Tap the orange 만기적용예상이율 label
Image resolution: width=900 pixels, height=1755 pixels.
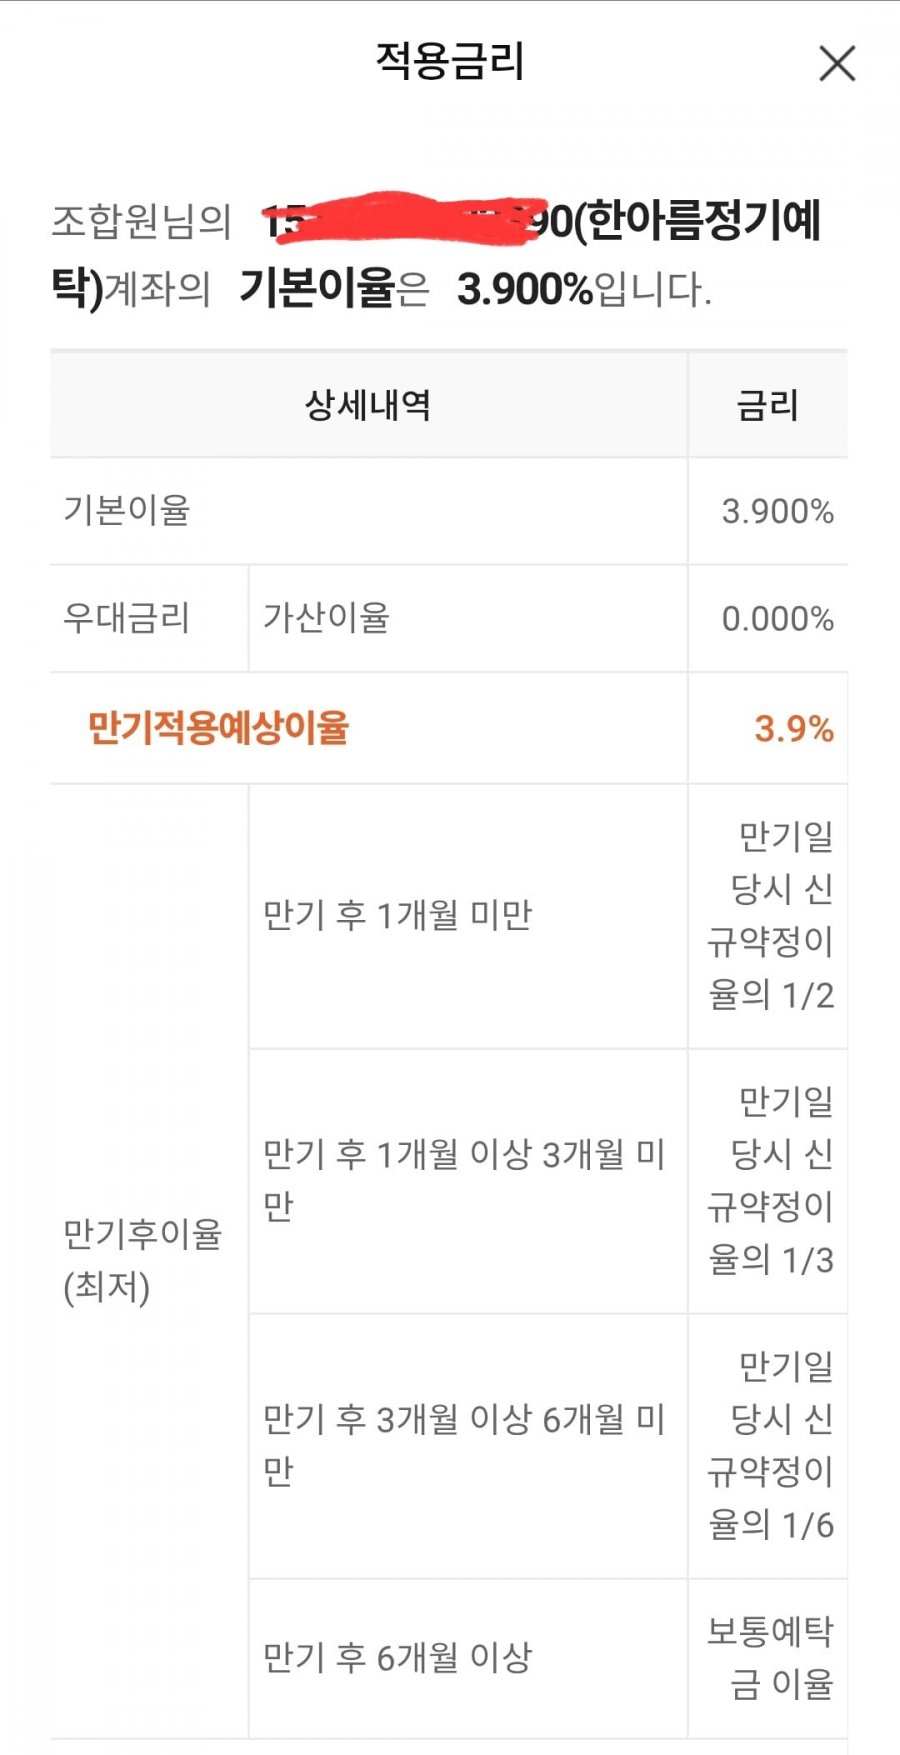pos(218,727)
